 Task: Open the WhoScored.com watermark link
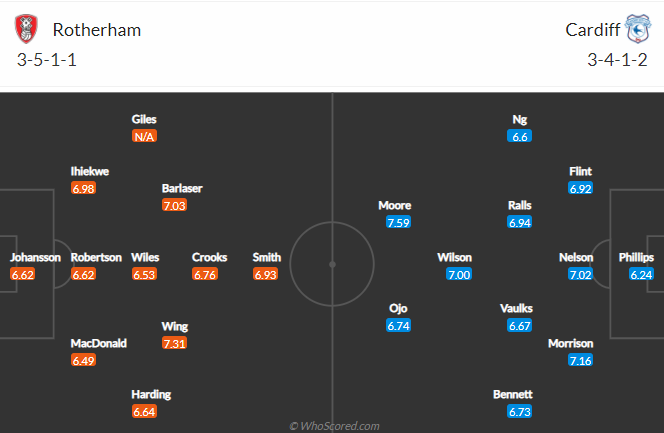(x=334, y=426)
